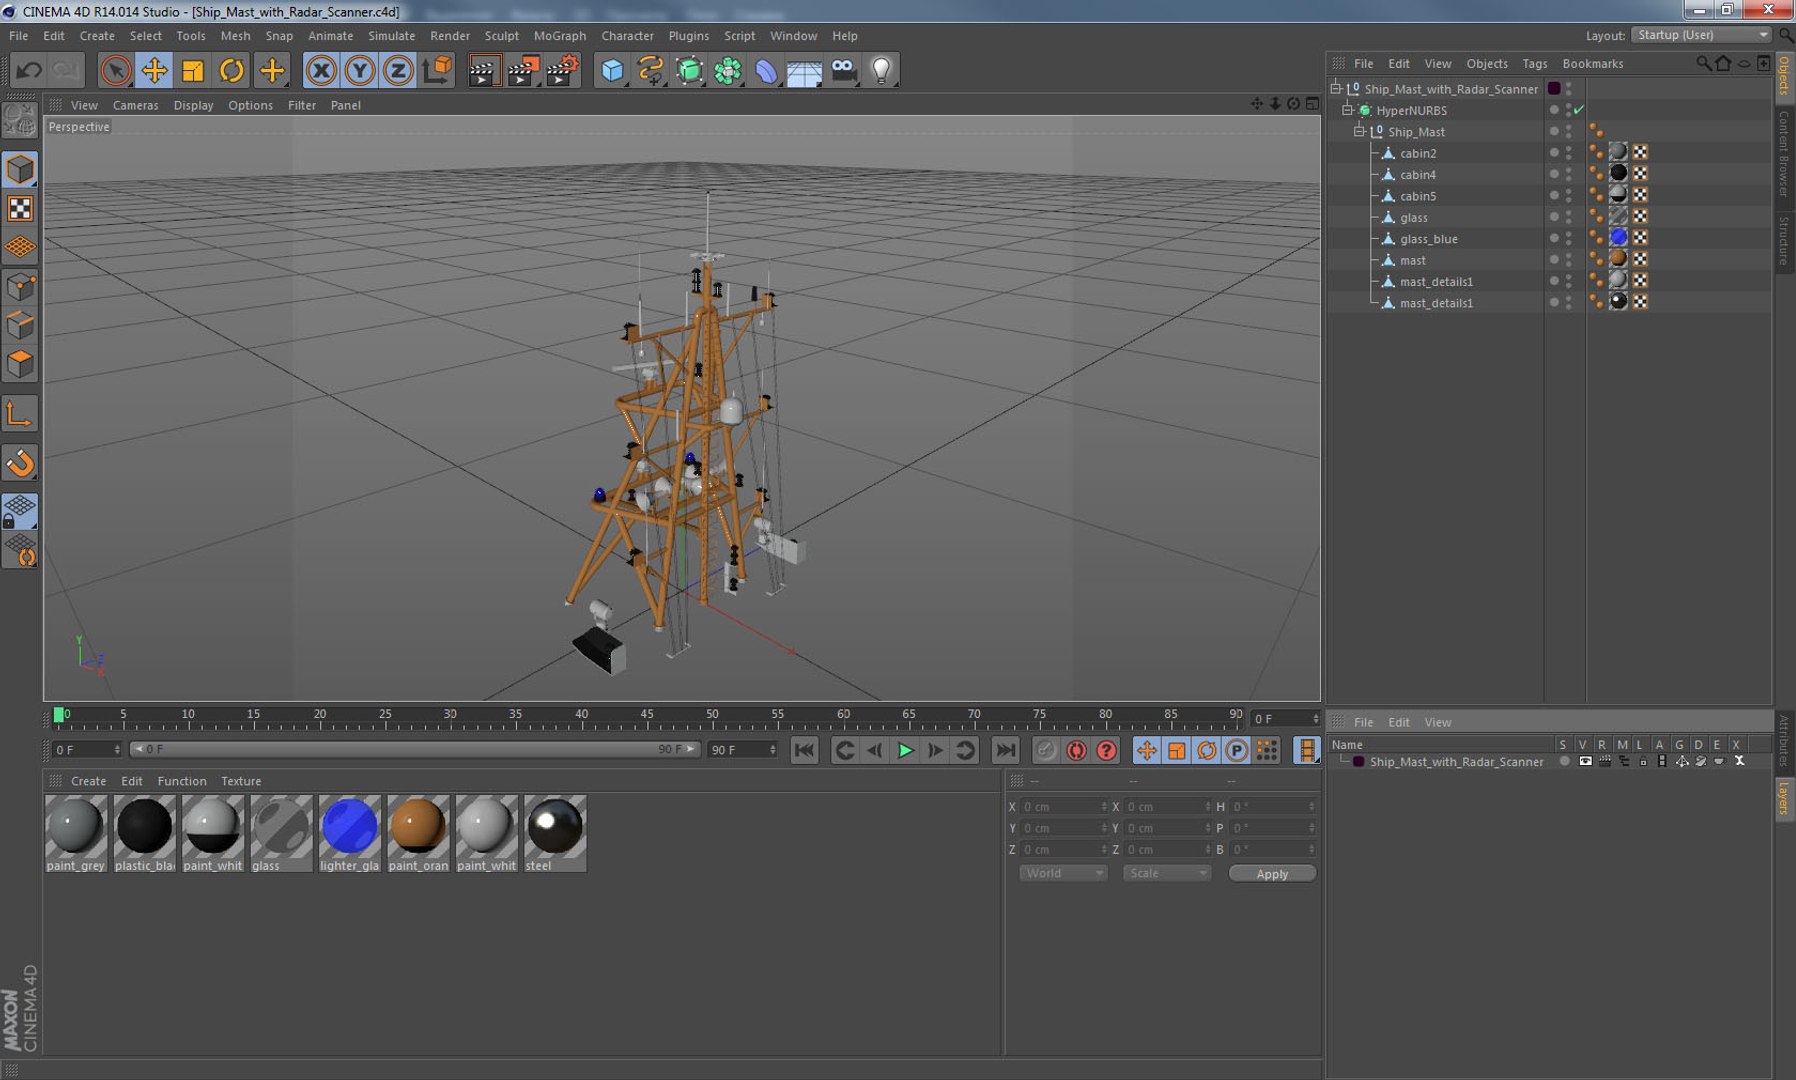Open the Layout Startup dropdown
Image resolution: width=1796 pixels, height=1080 pixels.
point(1701,35)
